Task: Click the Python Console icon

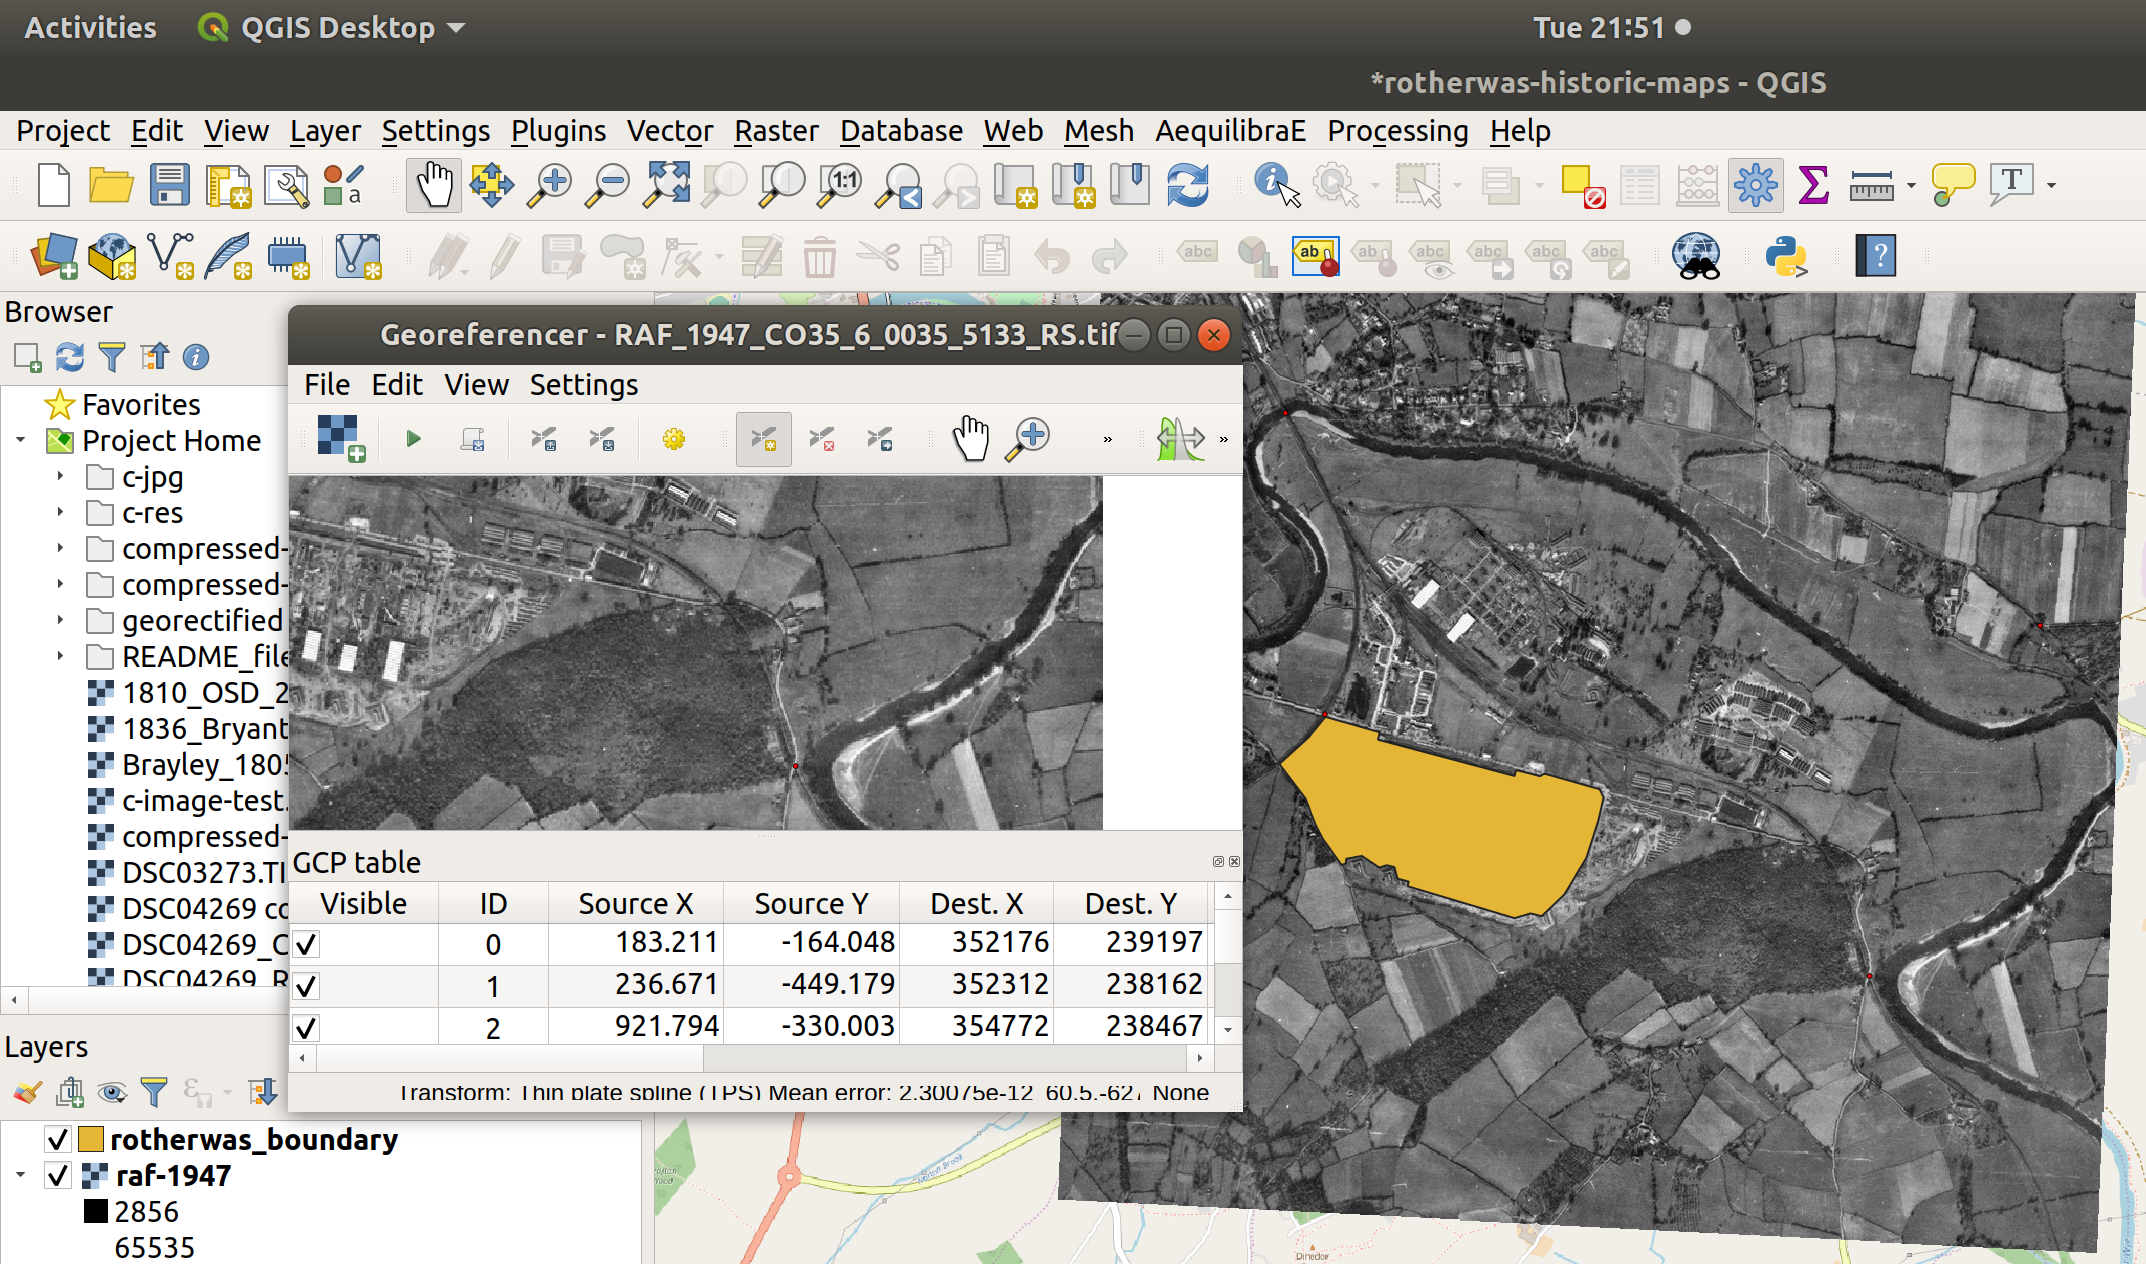Action: 1785,257
